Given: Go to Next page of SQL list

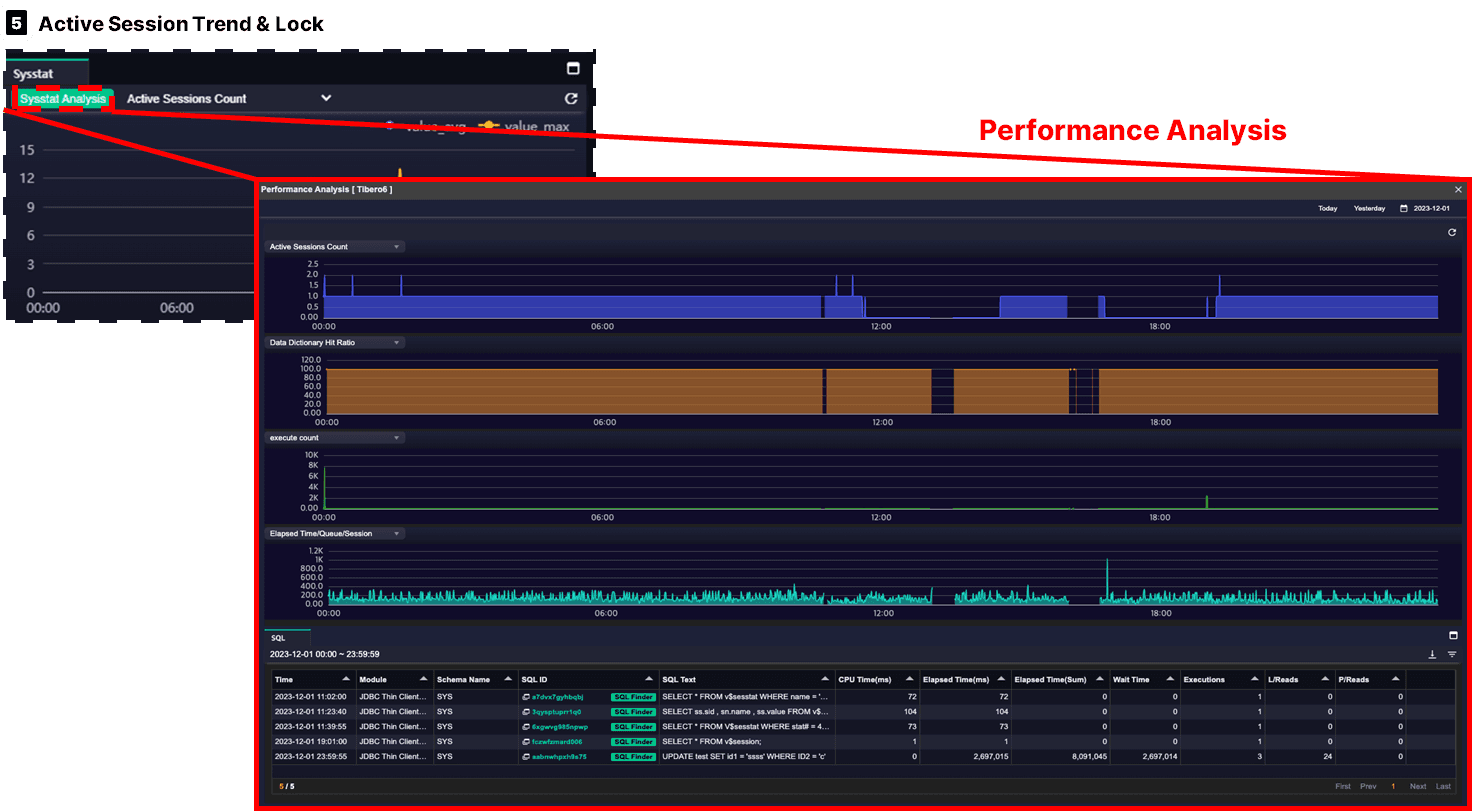Looking at the screenshot, I should 1418,787.
